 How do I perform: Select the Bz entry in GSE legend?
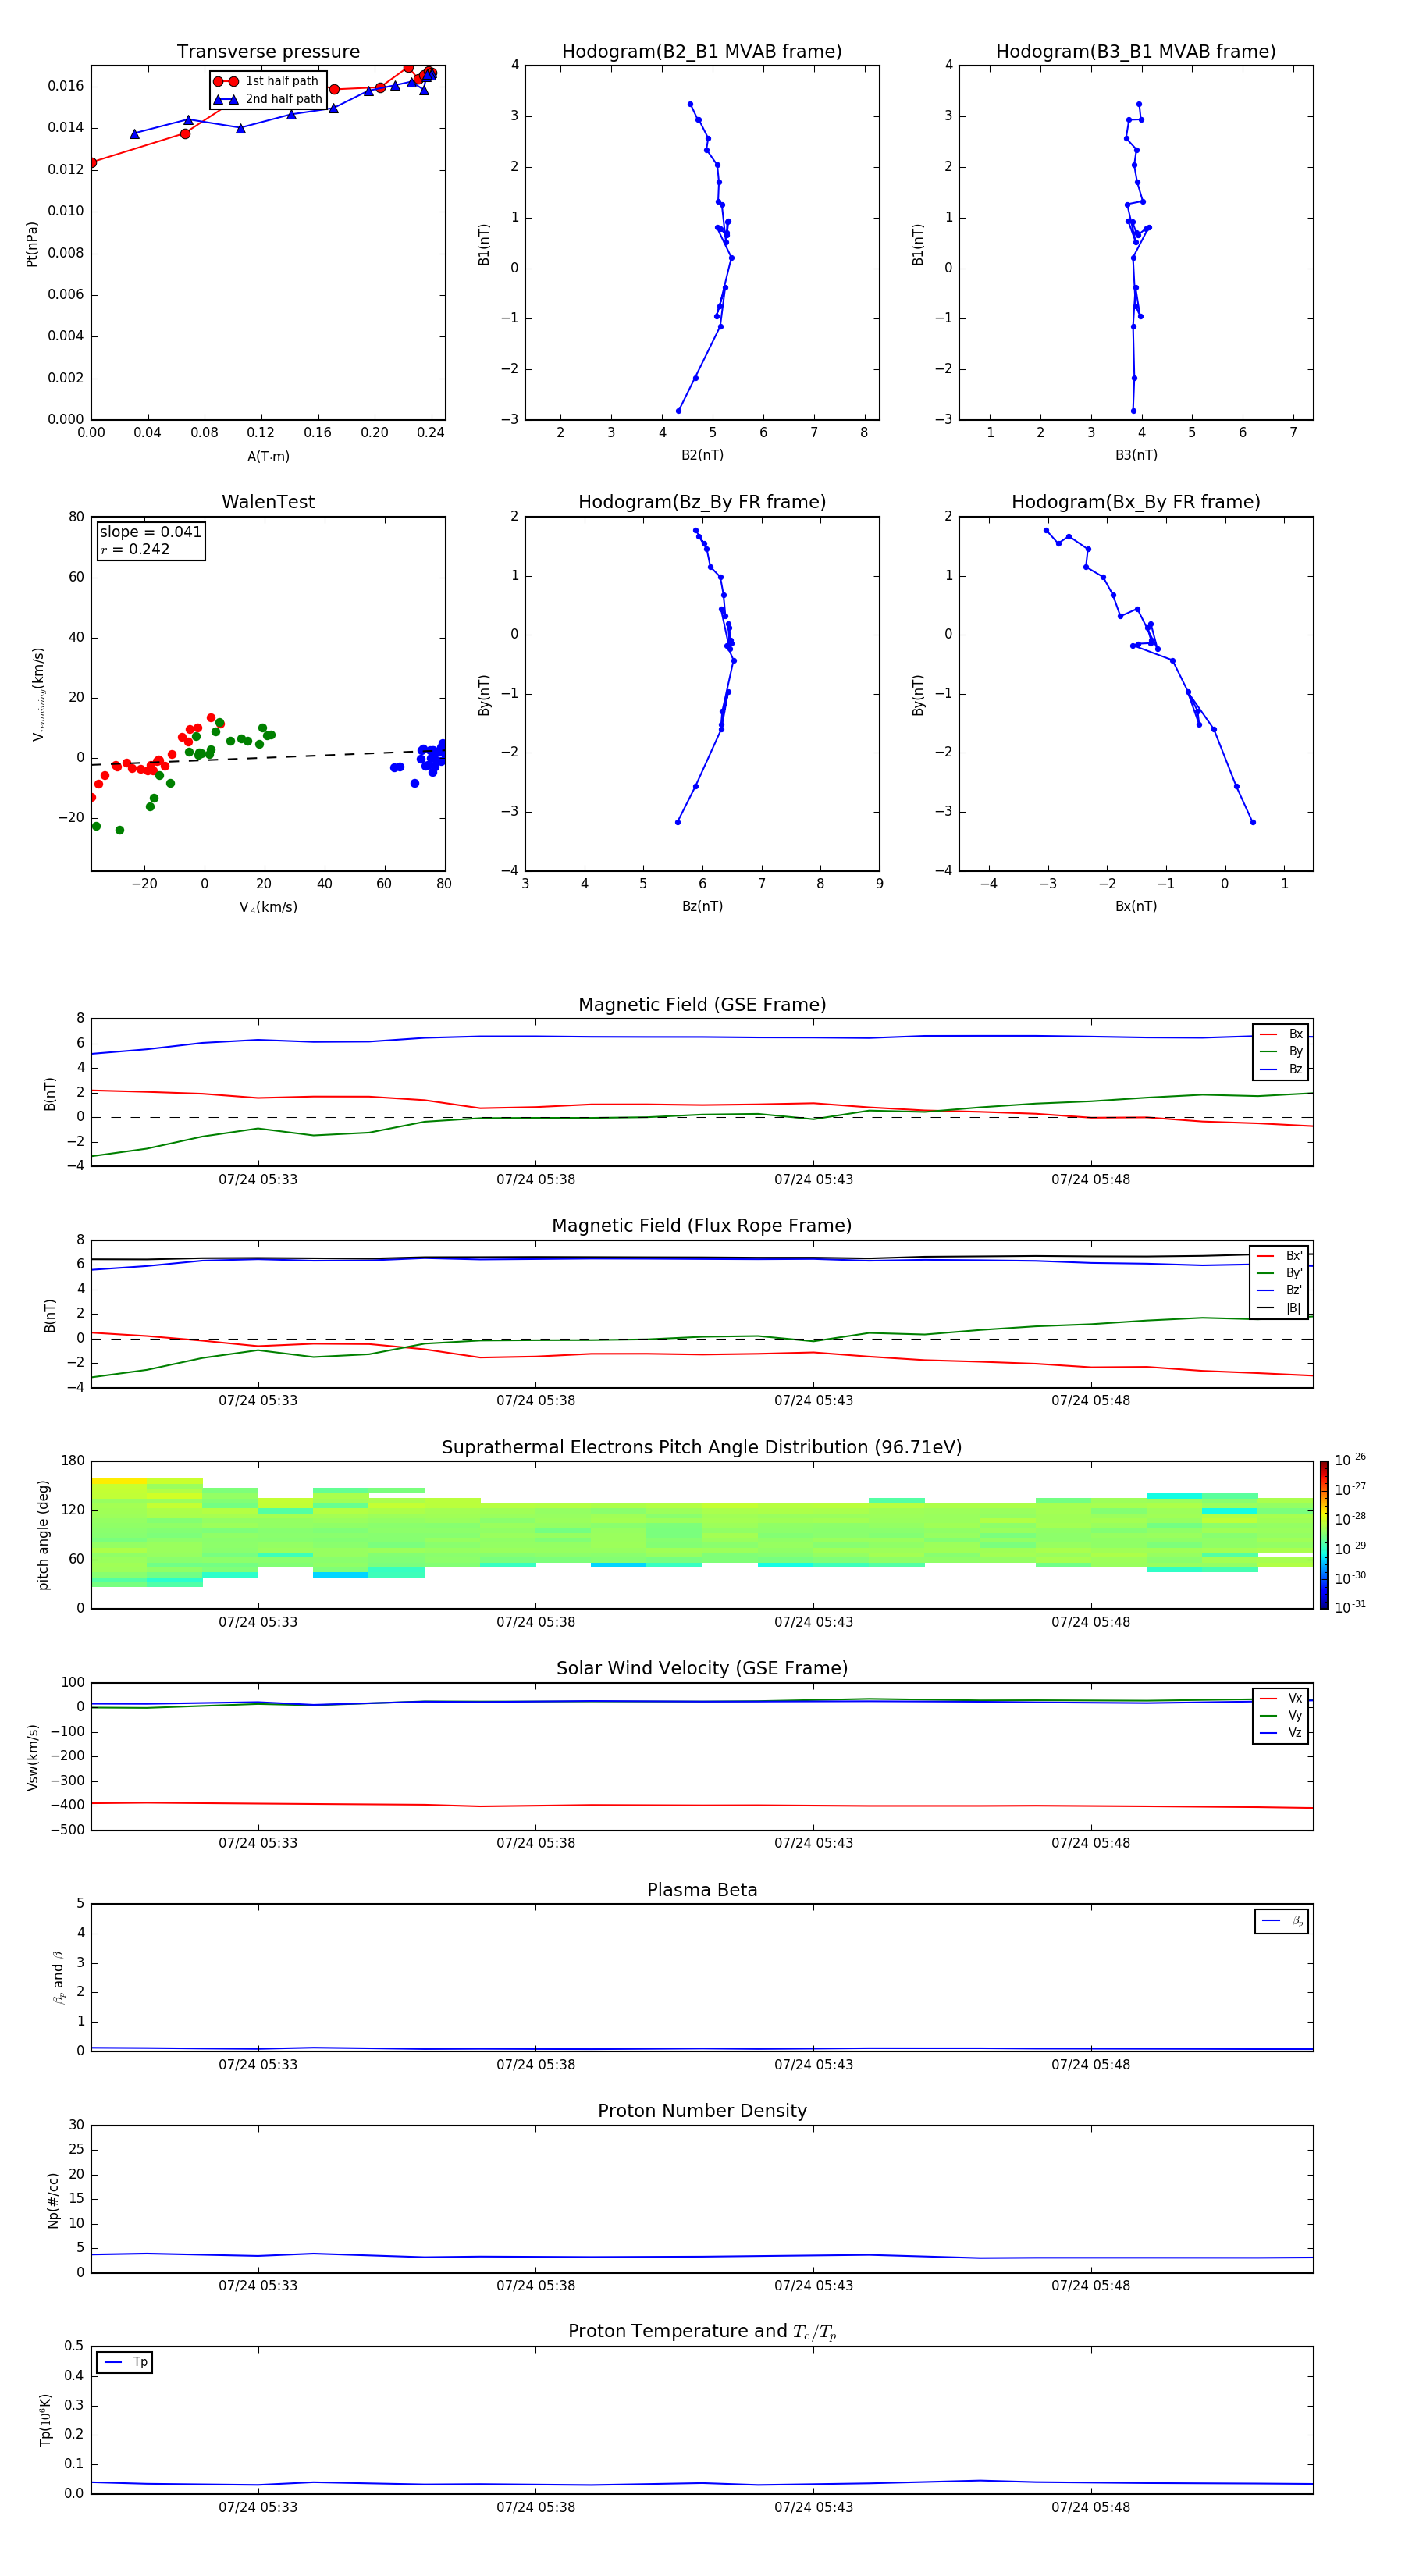(1281, 1069)
